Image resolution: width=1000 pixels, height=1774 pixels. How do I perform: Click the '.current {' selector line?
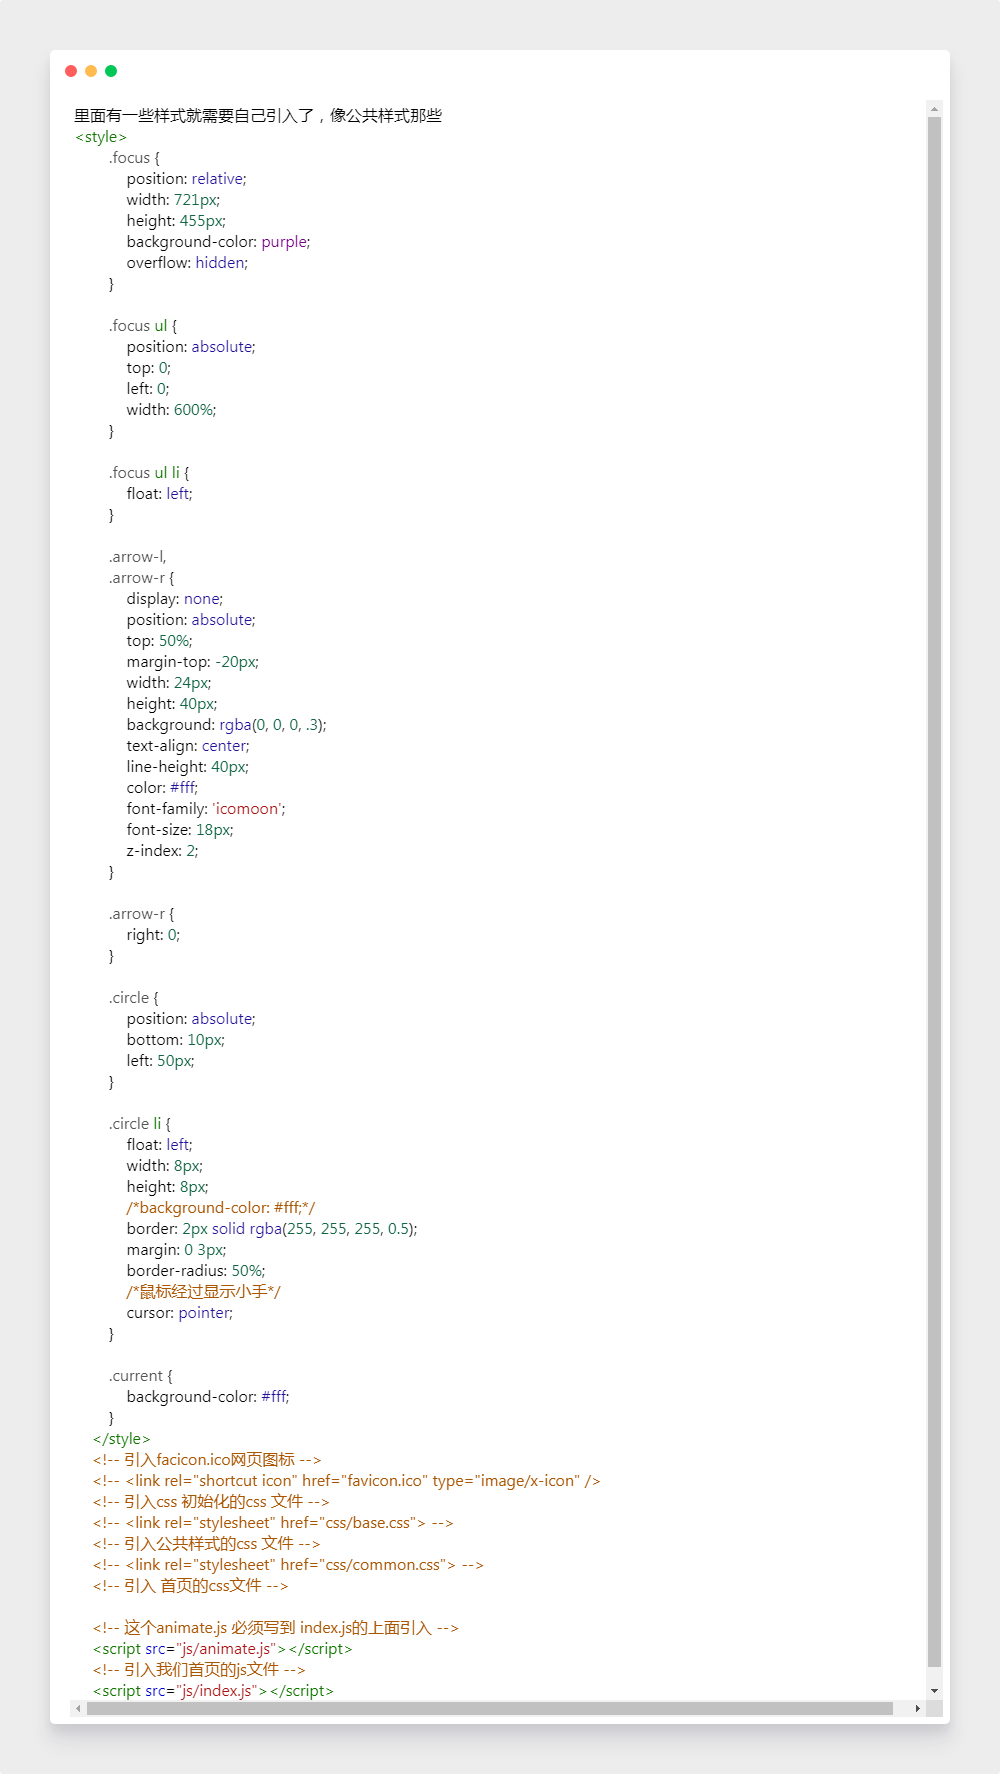coord(141,1376)
